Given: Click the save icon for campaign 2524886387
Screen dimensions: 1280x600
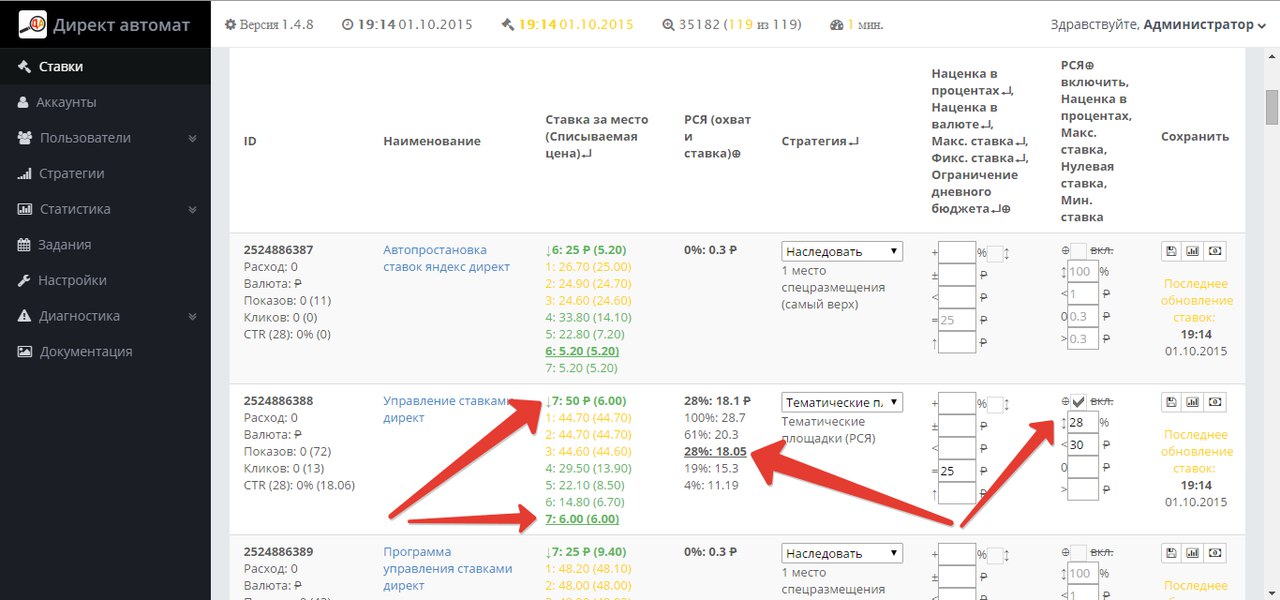Looking at the screenshot, I should tap(1170, 251).
